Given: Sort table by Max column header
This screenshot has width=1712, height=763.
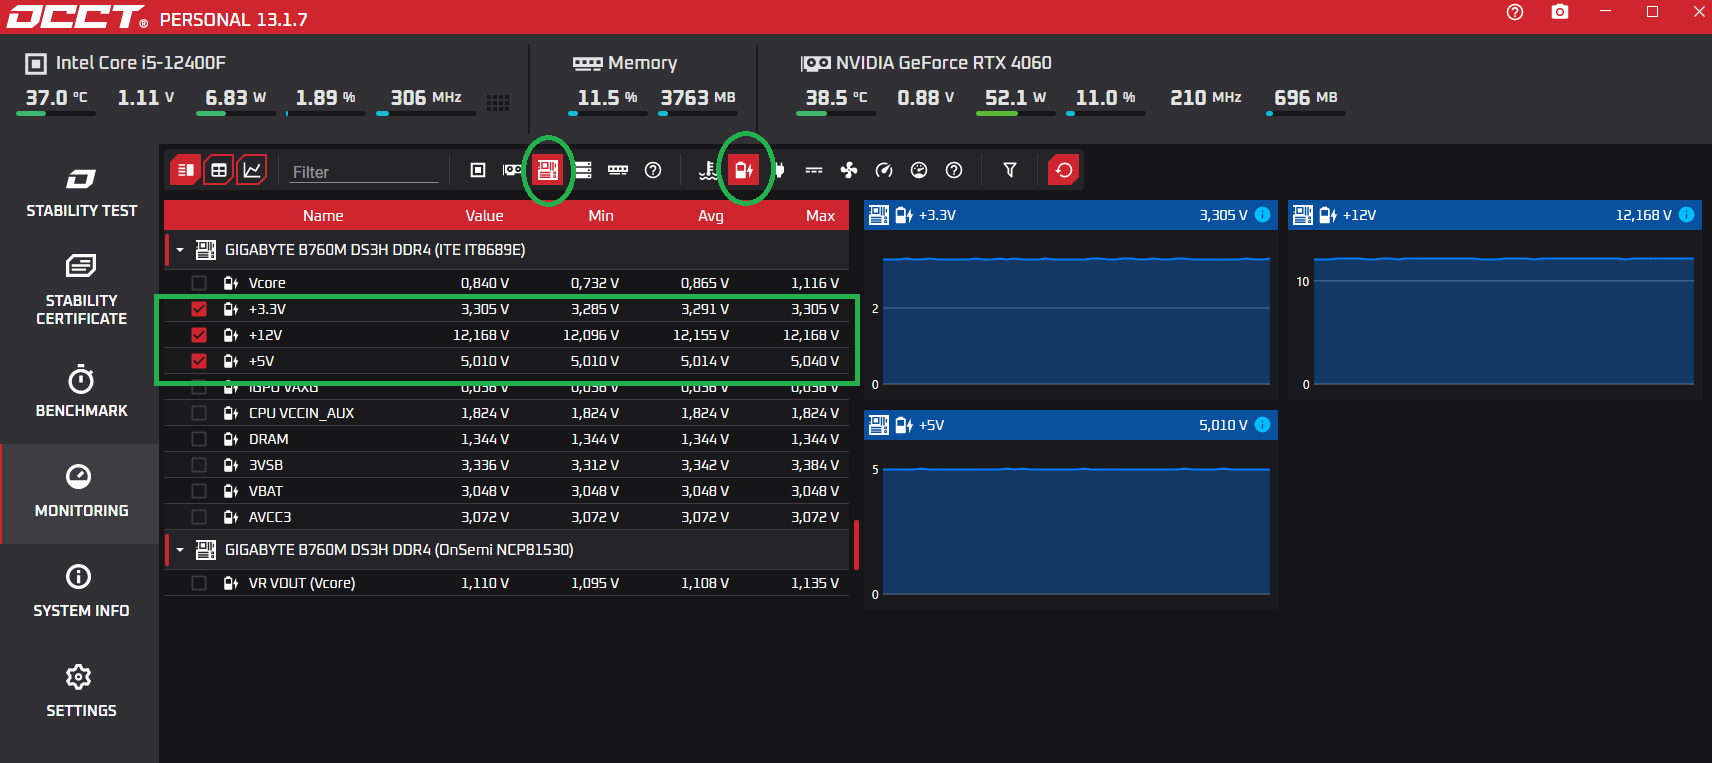Looking at the screenshot, I should (x=820, y=216).
